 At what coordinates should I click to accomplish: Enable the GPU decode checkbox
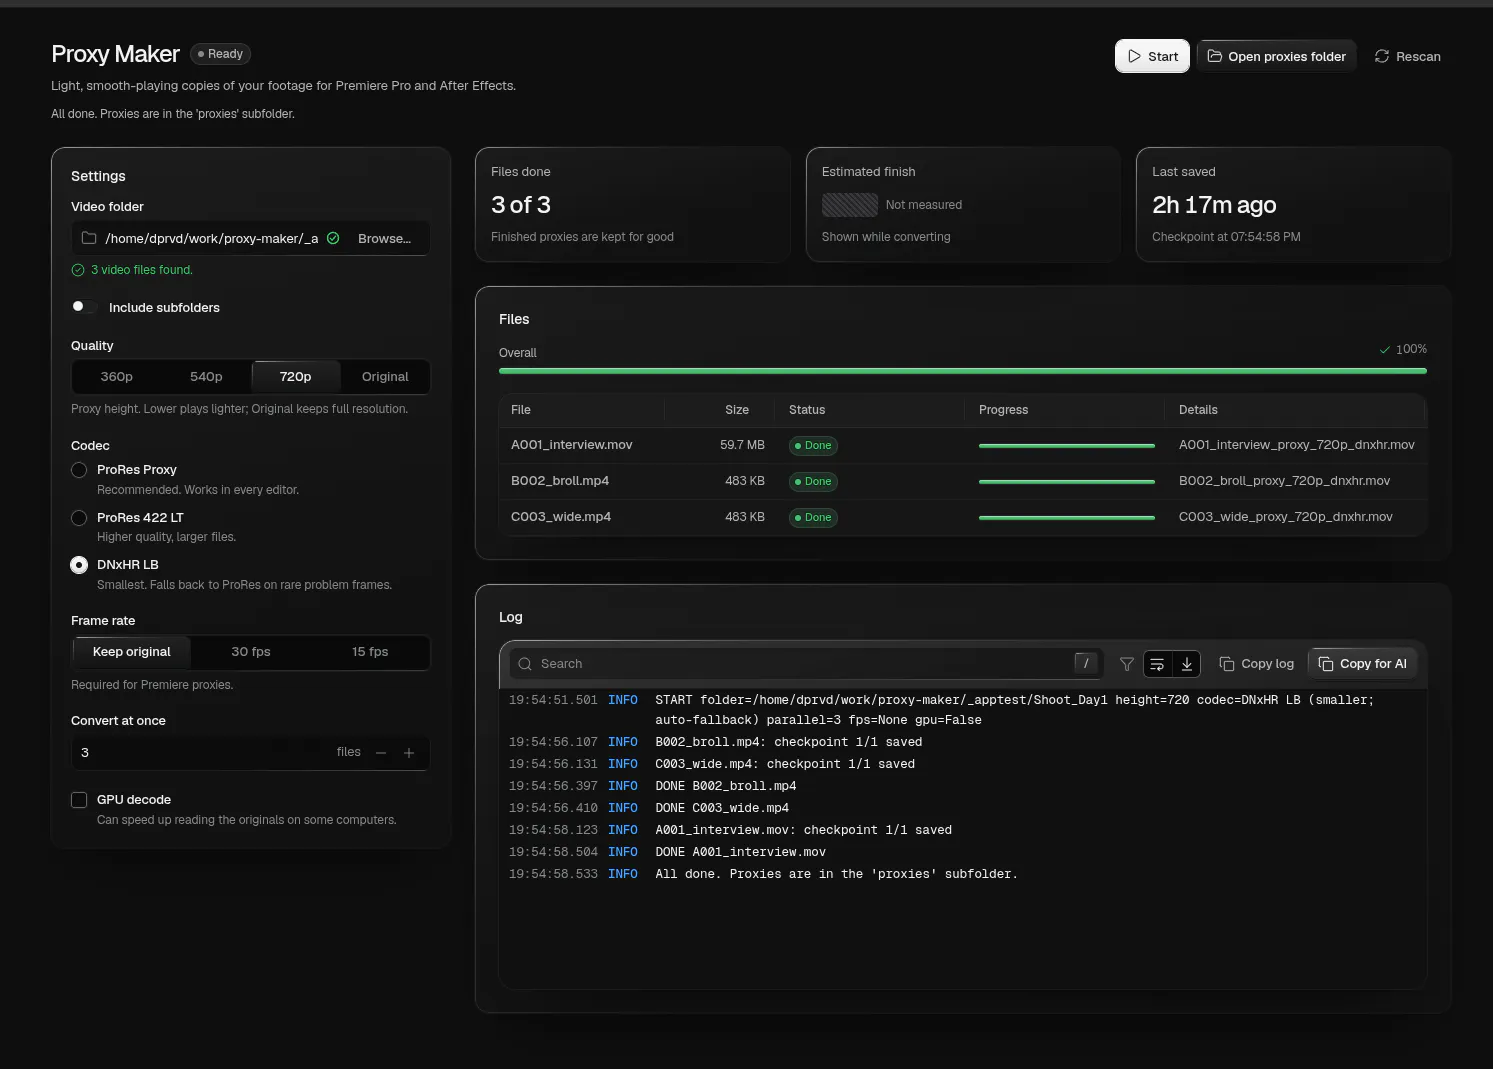[x=79, y=800]
